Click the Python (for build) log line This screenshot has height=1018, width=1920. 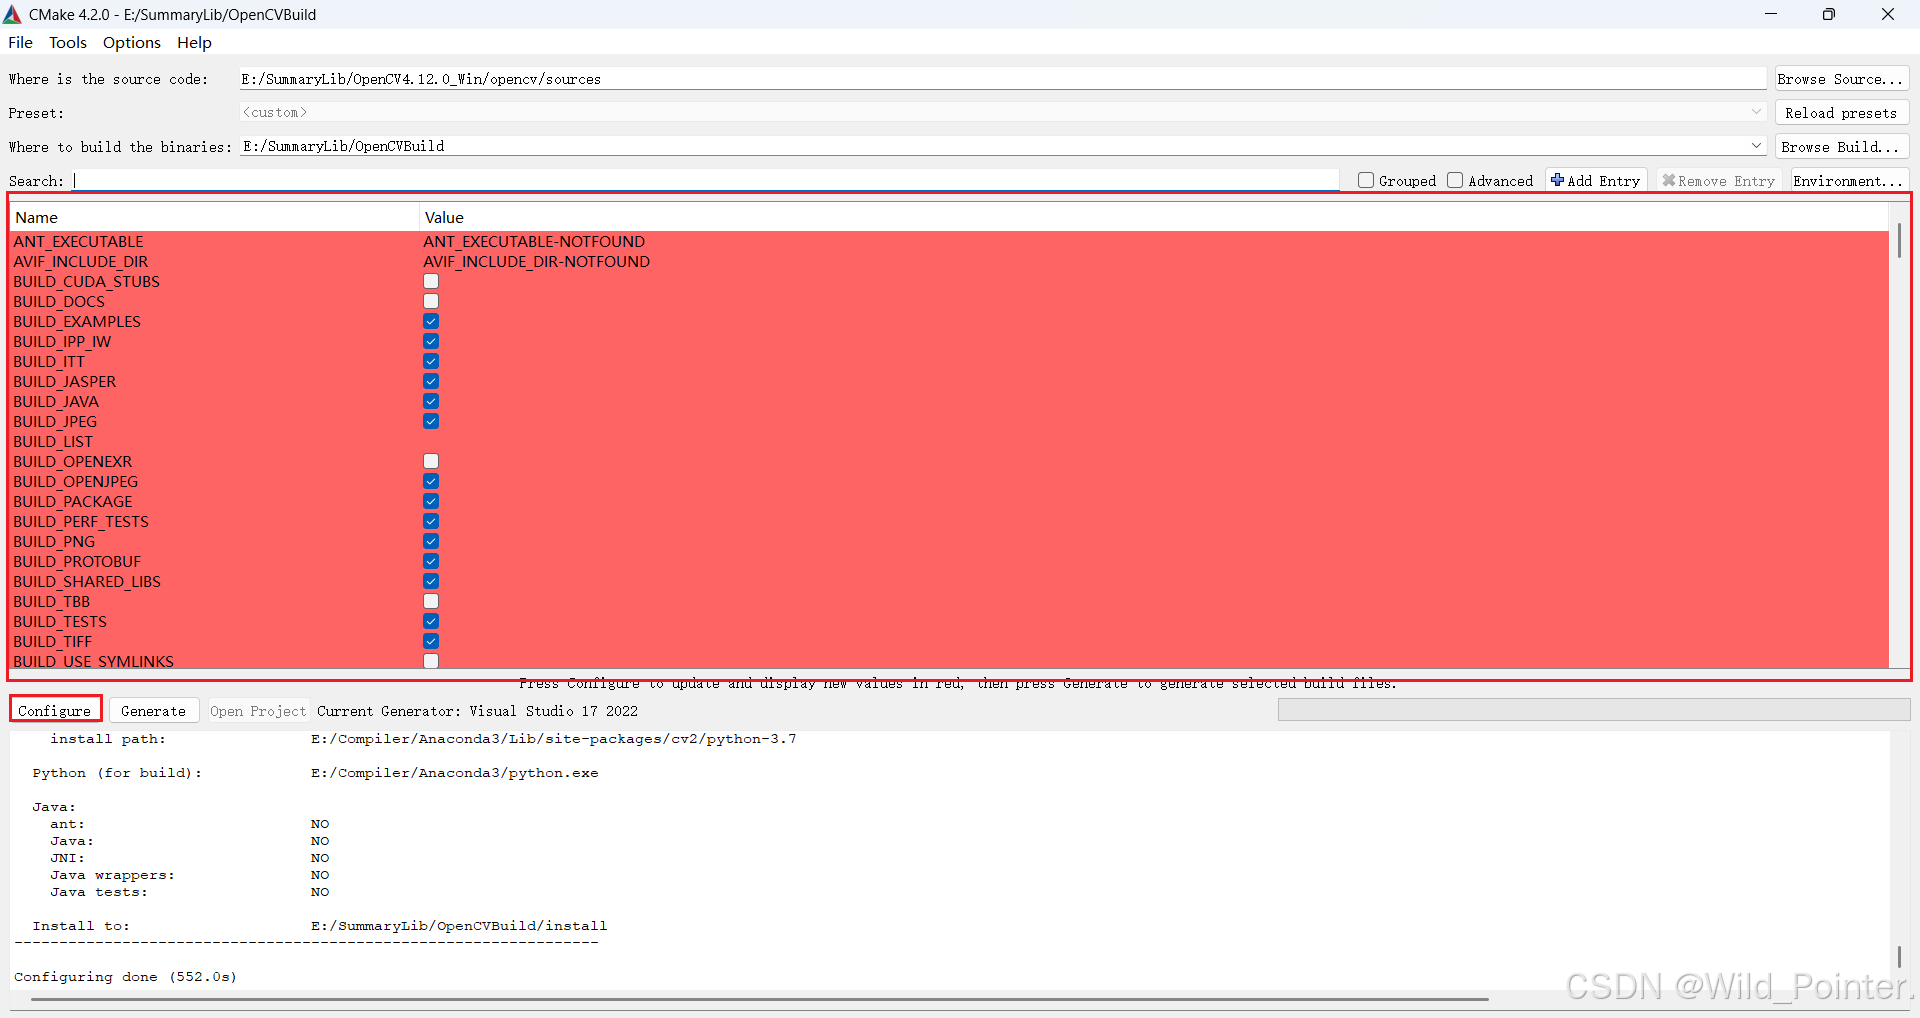(315, 773)
